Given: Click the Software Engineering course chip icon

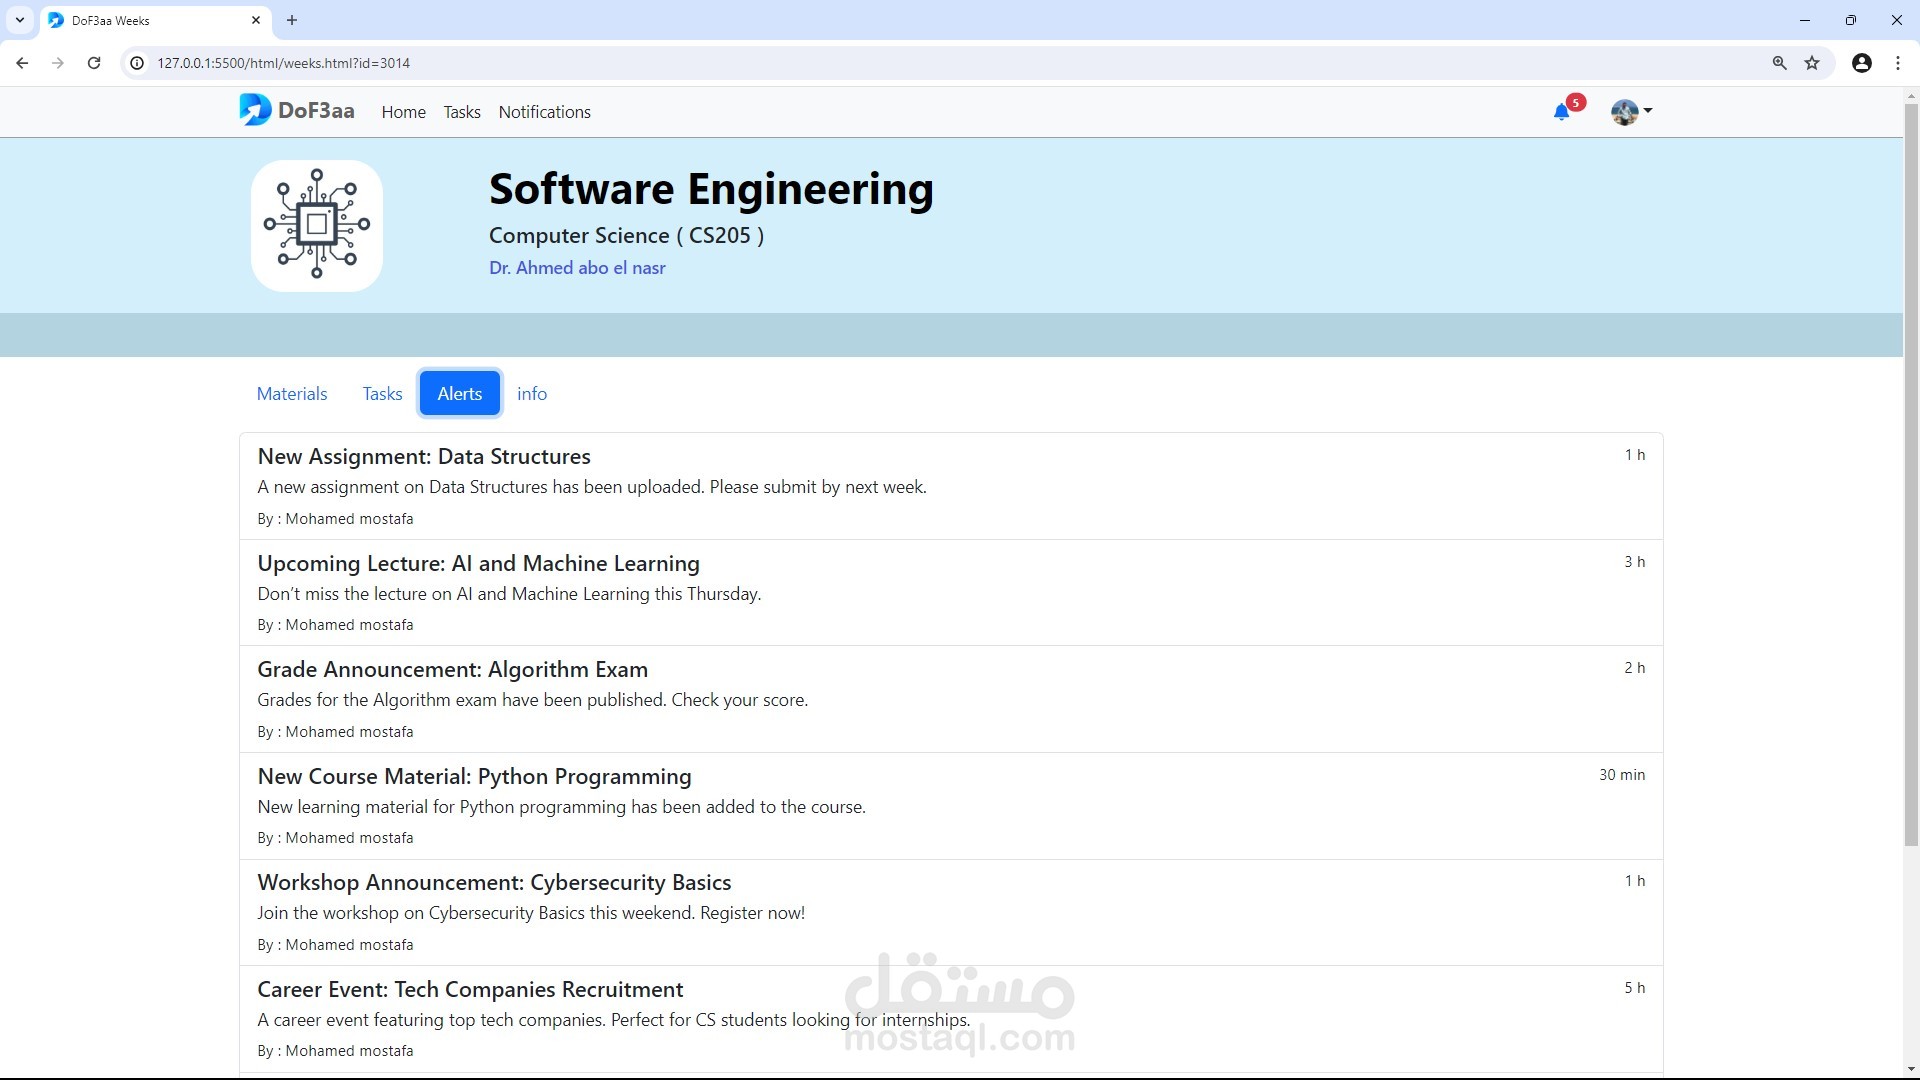Looking at the screenshot, I should point(317,225).
